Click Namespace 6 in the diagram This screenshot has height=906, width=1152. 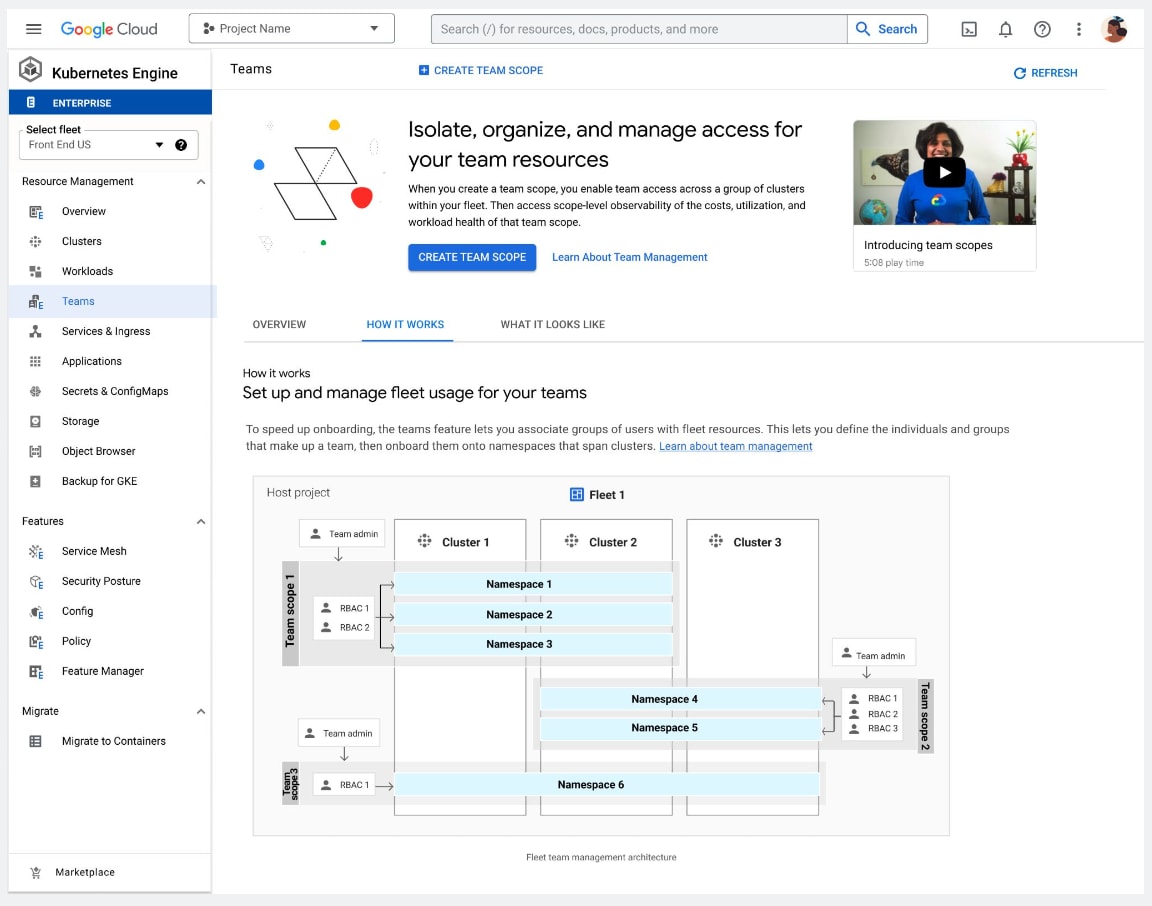[607, 785]
